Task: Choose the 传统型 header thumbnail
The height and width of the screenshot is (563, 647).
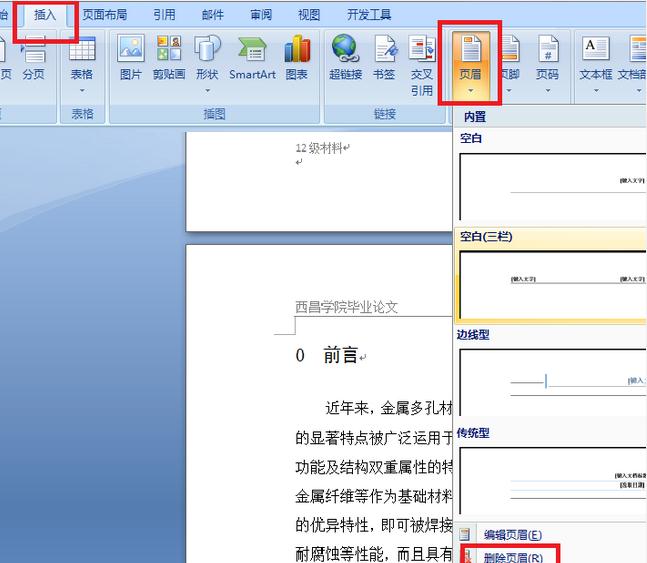Action: (x=553, y=480)
